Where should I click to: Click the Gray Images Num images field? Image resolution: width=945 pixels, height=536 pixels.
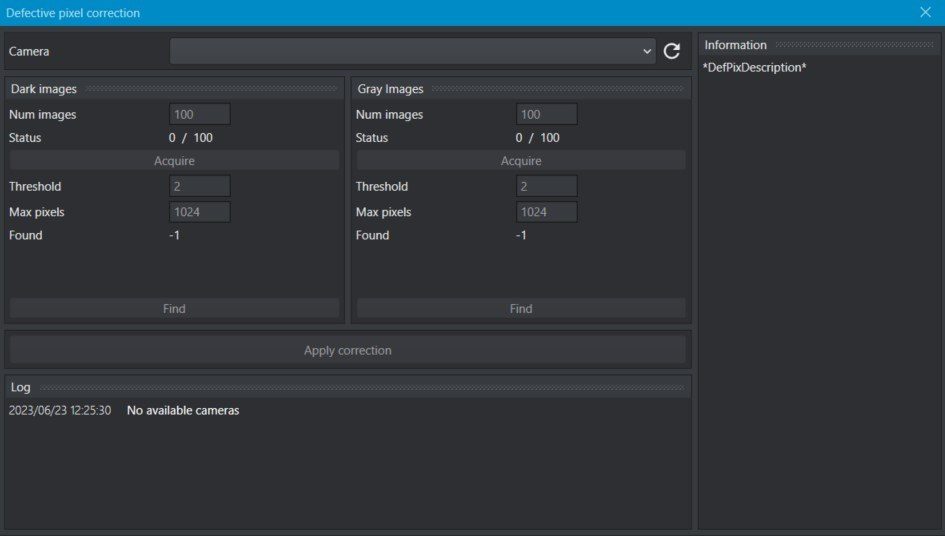(x=547, y=115)
